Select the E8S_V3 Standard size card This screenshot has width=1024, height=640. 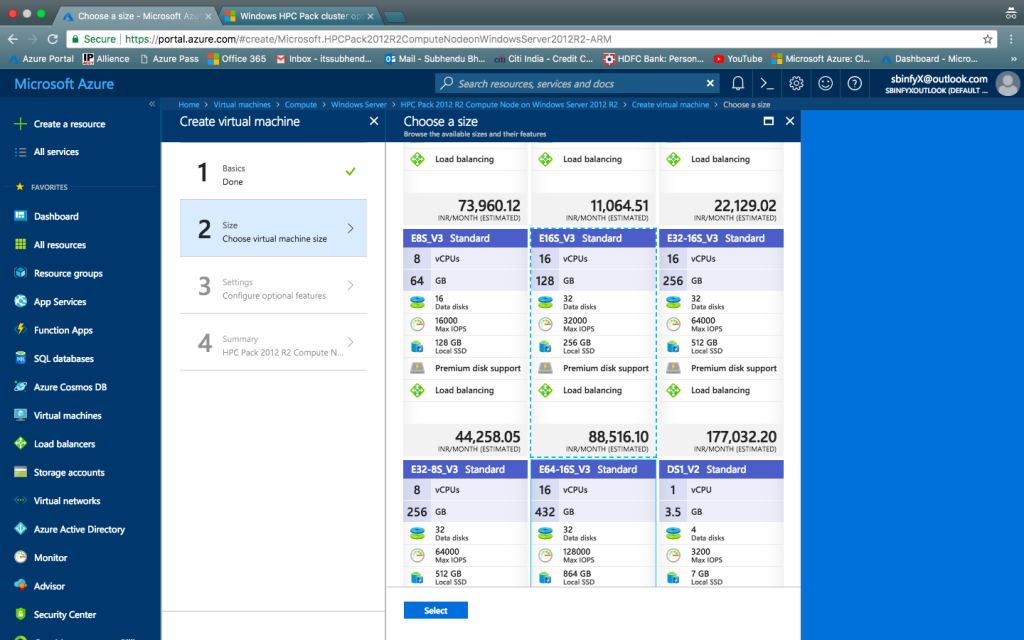[x=465, y=342]
